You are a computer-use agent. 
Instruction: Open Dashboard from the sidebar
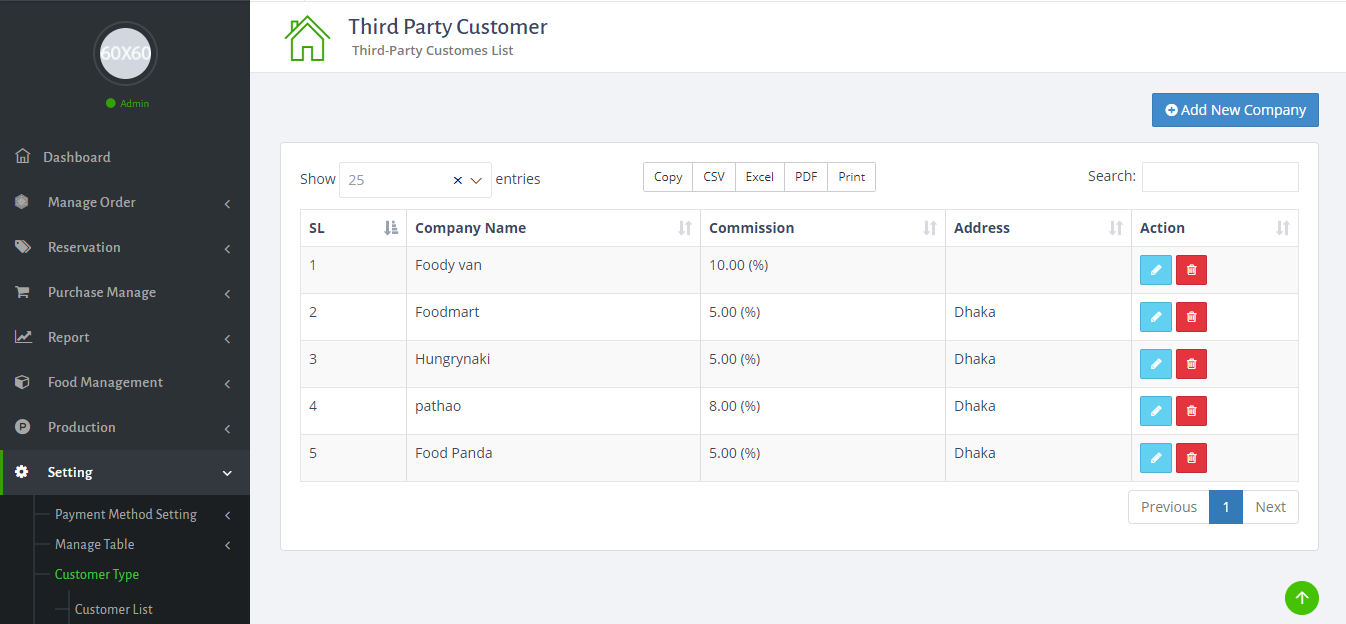tap(77, 157)
